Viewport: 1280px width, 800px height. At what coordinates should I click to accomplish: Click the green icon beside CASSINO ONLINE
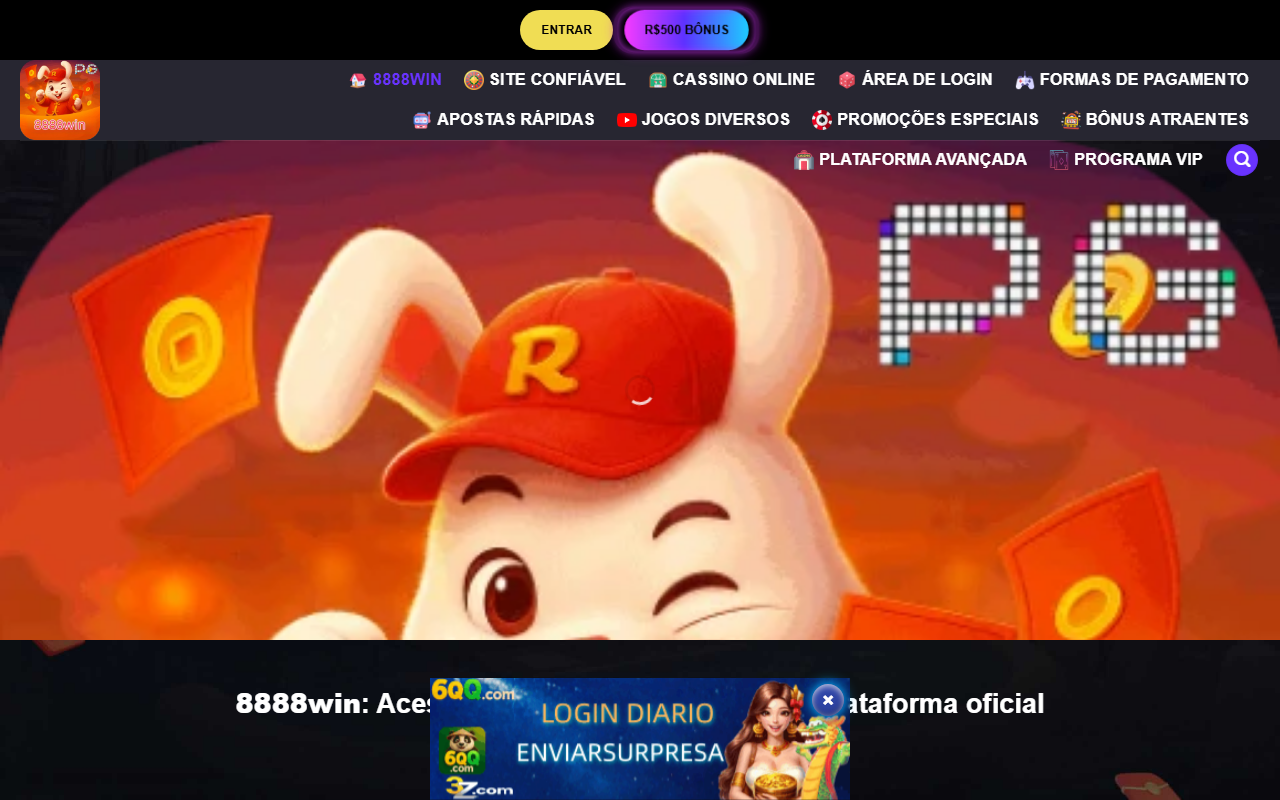click(658, 80)
